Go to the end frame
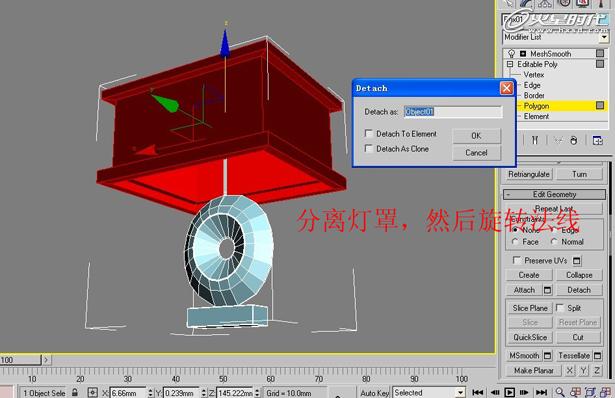 click(542, 392)
